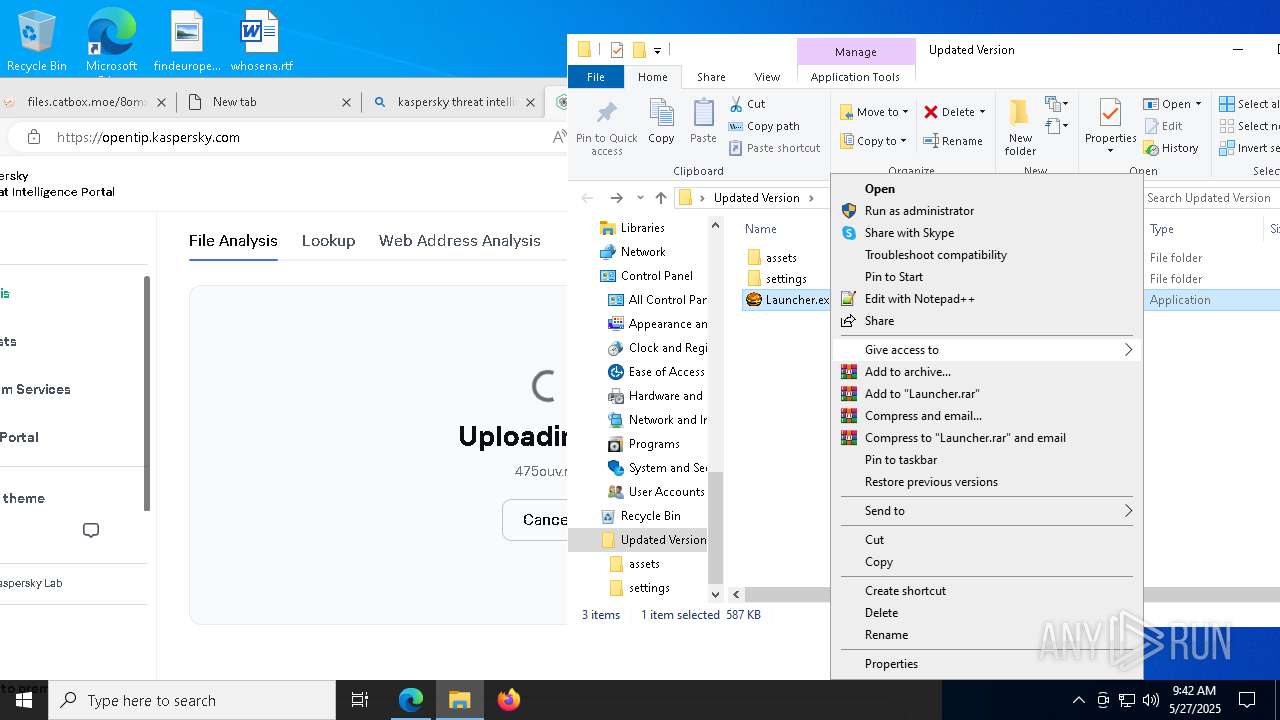Viewport: 1280px width, 720px height.
Task: Click History in the ribbon
Action: click(1171, 148)
